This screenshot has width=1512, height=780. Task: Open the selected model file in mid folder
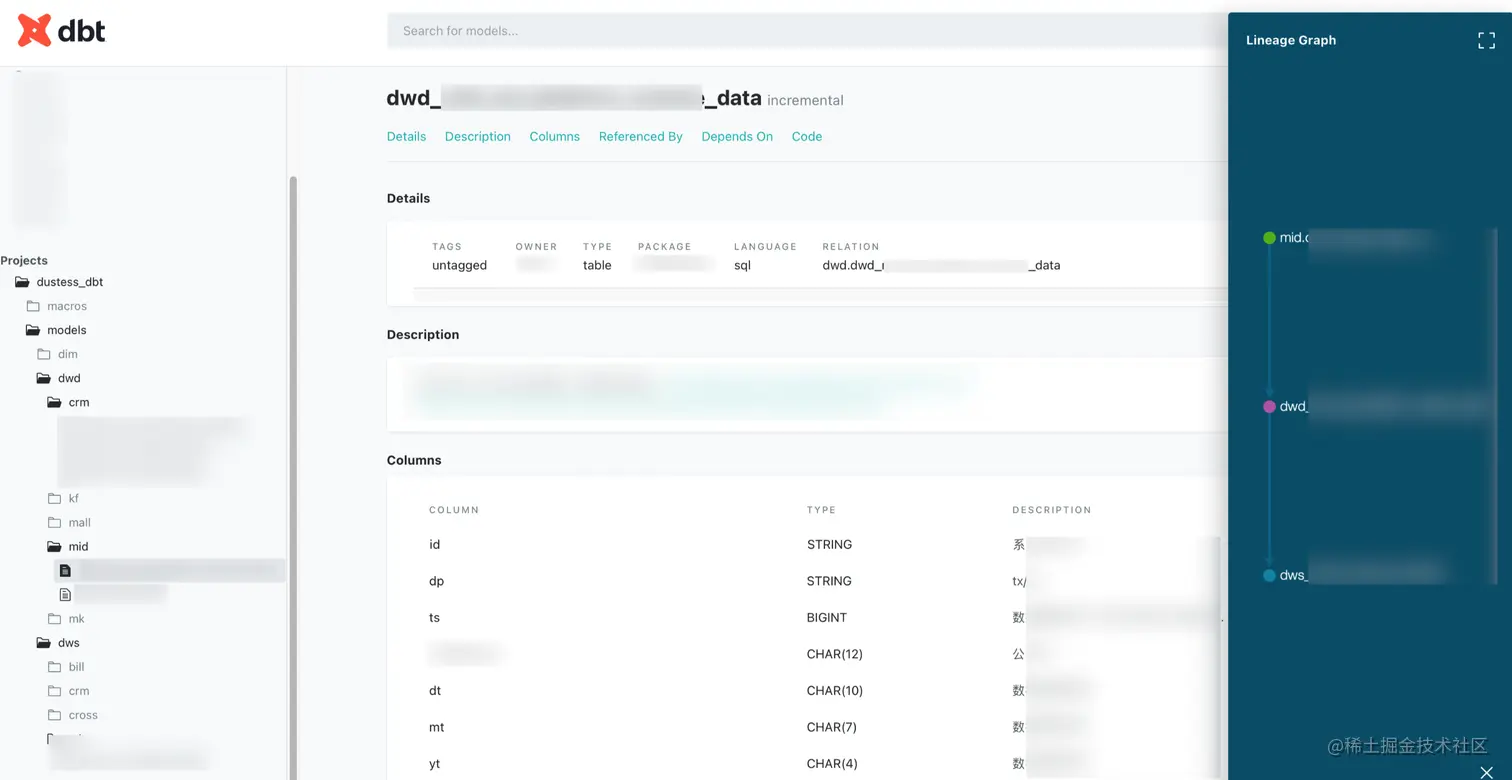pyautogui.click(x=170, y=570)
